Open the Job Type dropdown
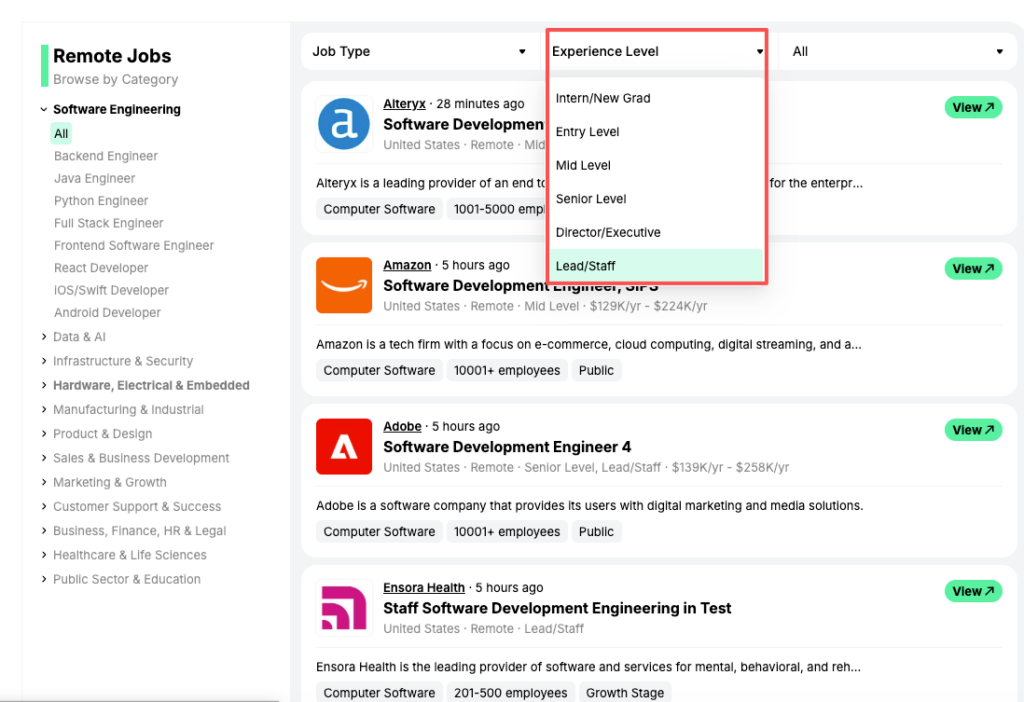 tap(419, 50)
